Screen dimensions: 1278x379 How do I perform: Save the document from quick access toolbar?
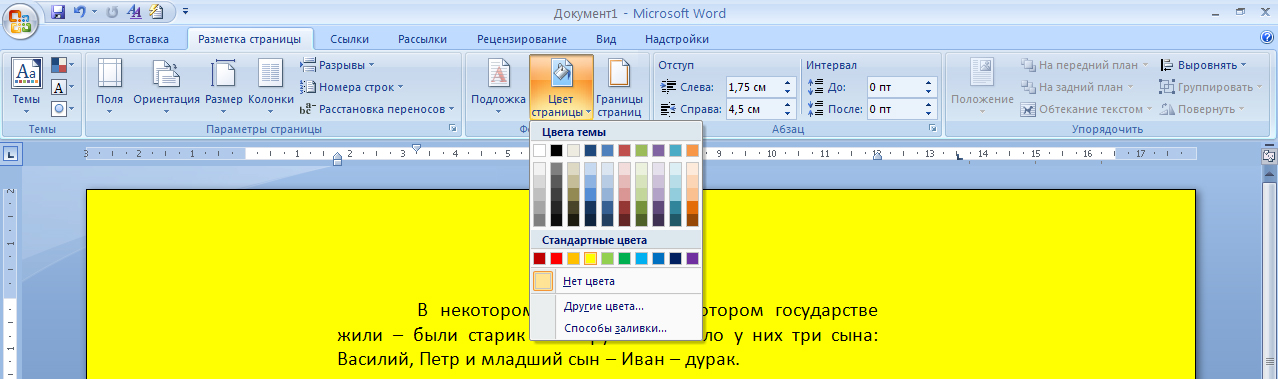[x=58, y=12]
